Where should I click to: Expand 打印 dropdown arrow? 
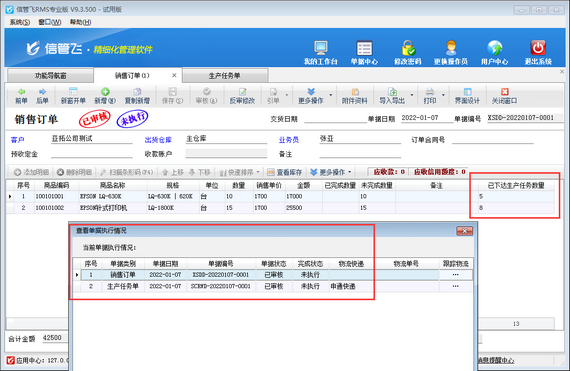coord(443,95)
